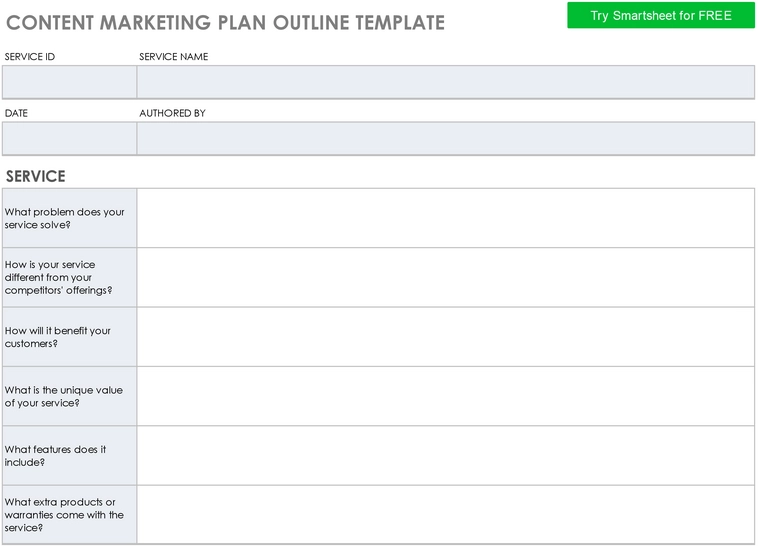Select the text 'What is the unique value of your service?'
This screenshot has height=547, width=758.
pyautogui.click(x=63, y=397)
